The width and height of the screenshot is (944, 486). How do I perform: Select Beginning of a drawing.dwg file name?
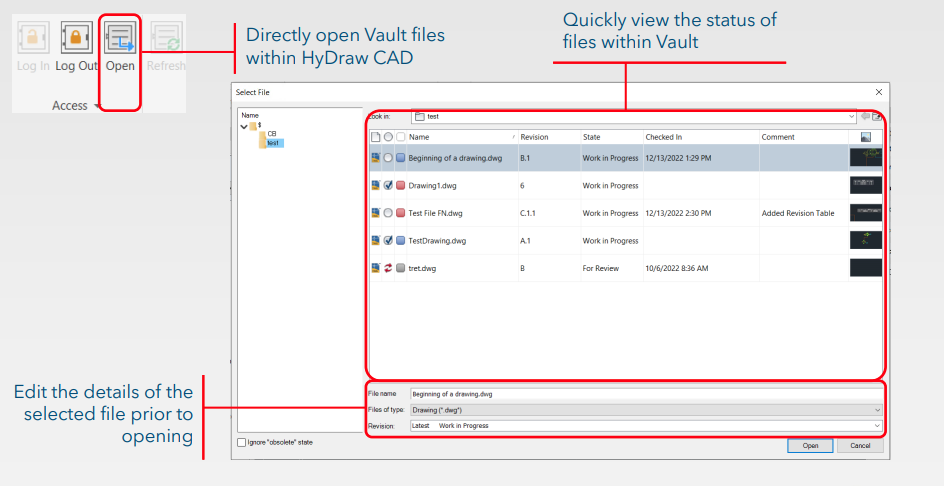pos(455,158)
